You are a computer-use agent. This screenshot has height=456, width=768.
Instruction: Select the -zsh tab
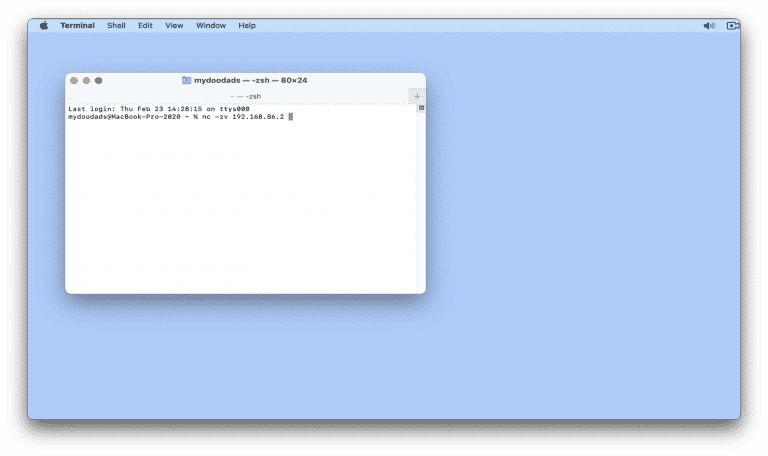[245, 96]
